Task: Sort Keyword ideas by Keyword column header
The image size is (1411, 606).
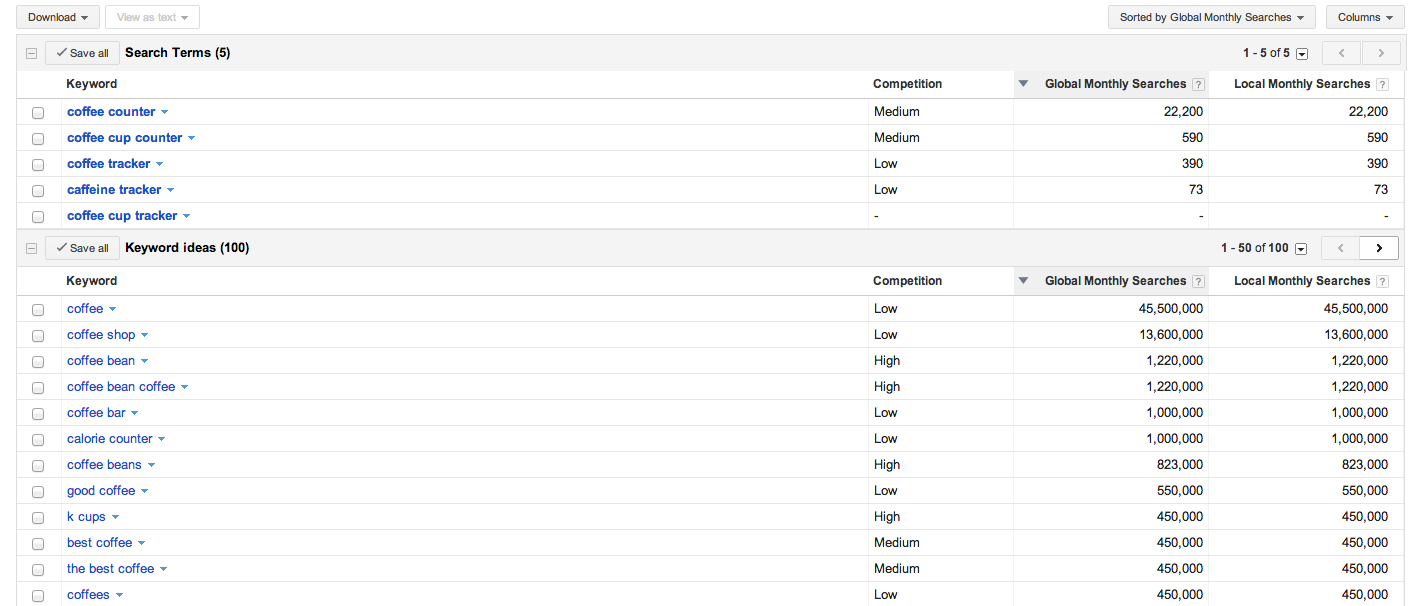Action: pyautogui.click(x=92, y=281)
